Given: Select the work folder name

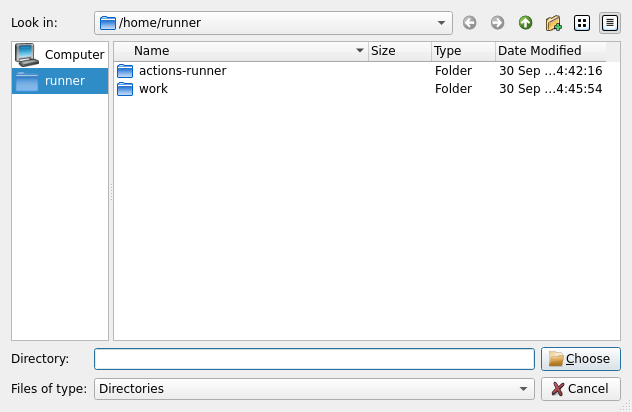Looking at the screenshot, I should coord(153,89).
